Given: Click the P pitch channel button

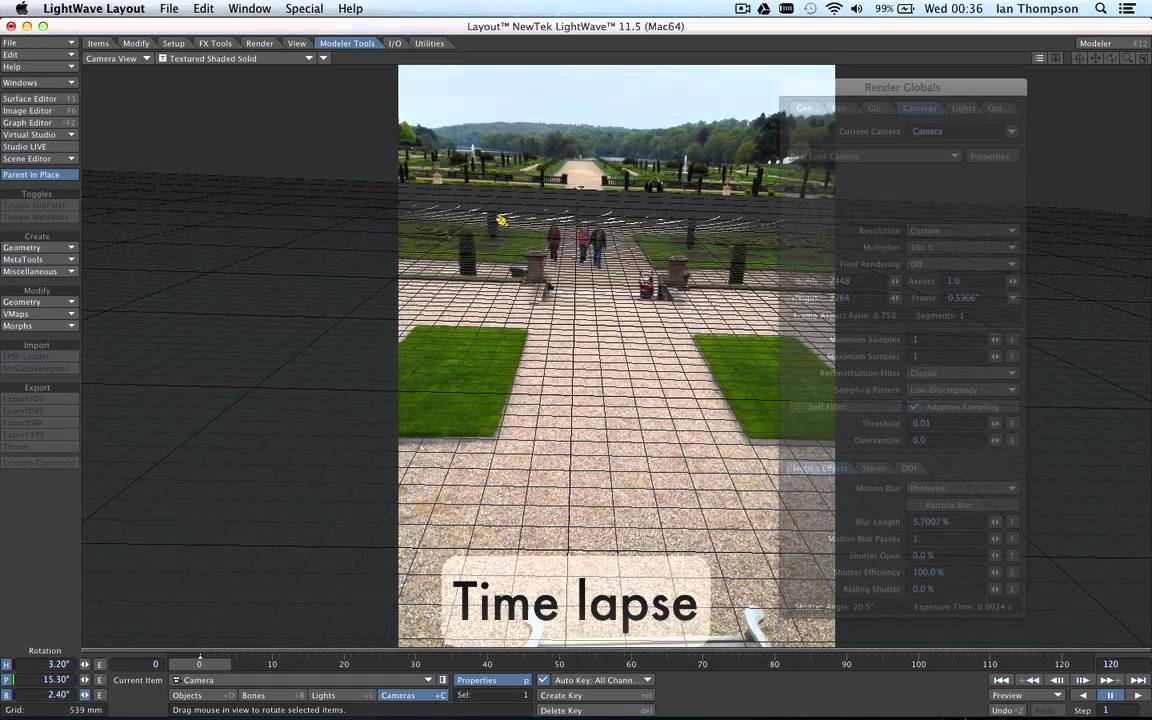Looking at the screenshot, I should pyautogui.click(x=7, y=680).
